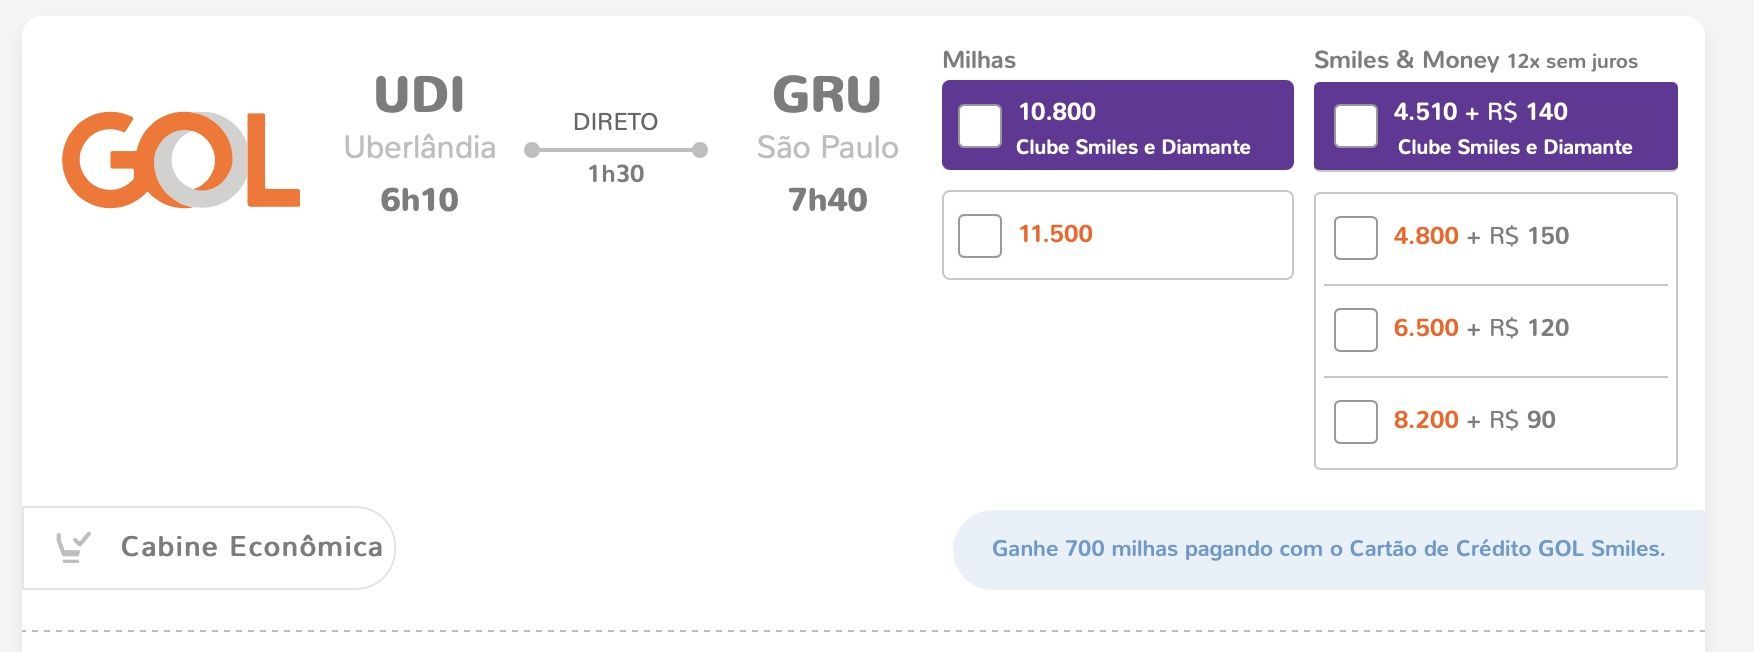Click the 6h10 departure time

419,200
